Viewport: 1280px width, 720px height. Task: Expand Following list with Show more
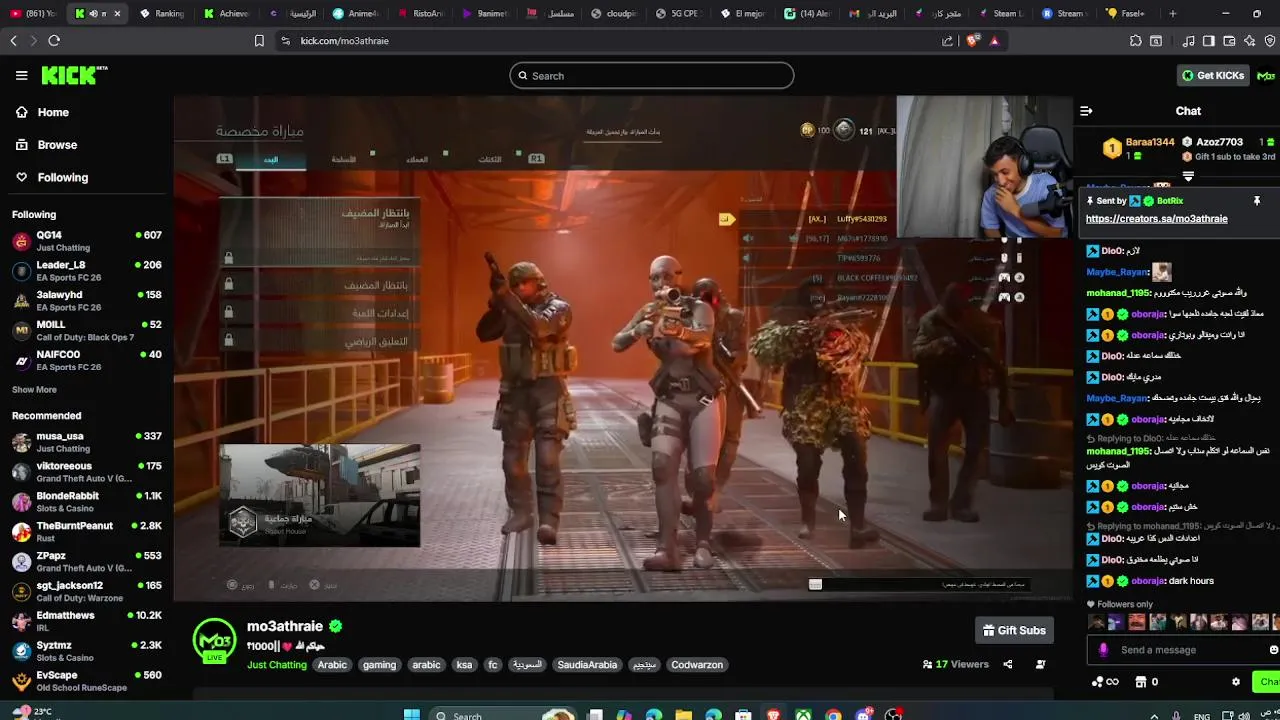pos(34,390)
